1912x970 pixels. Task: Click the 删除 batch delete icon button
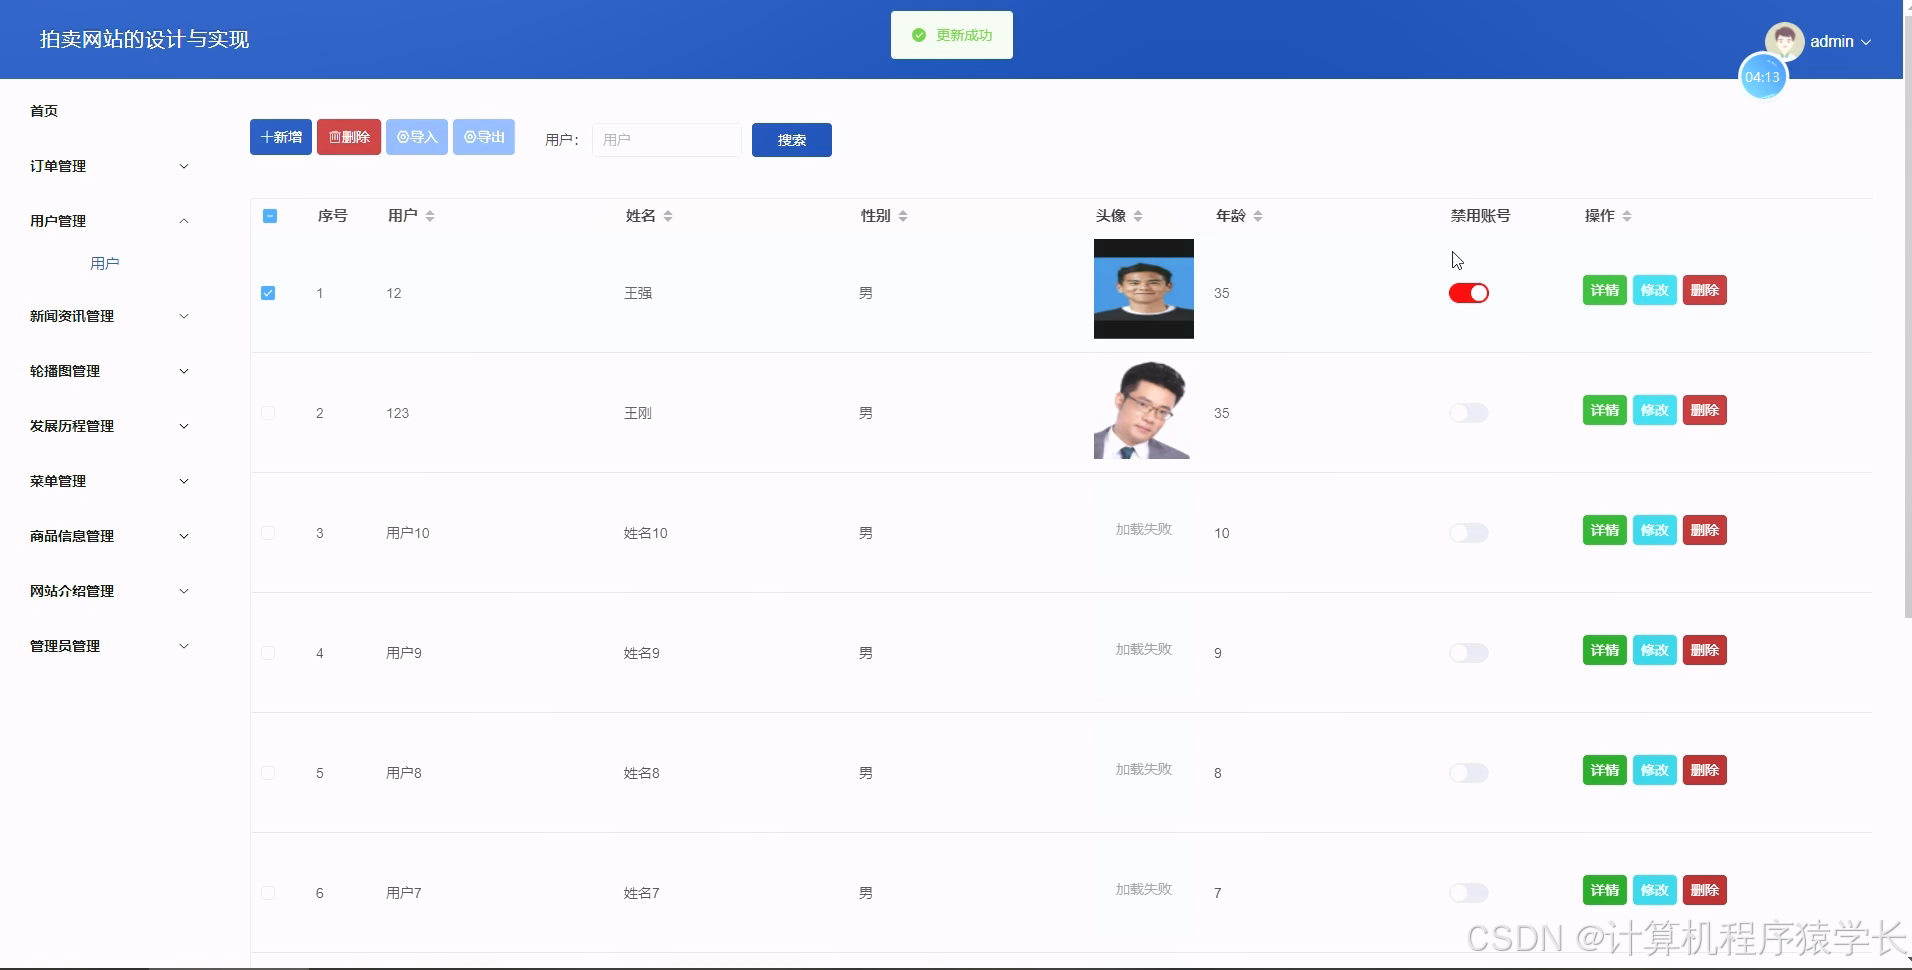click(335, 137)
